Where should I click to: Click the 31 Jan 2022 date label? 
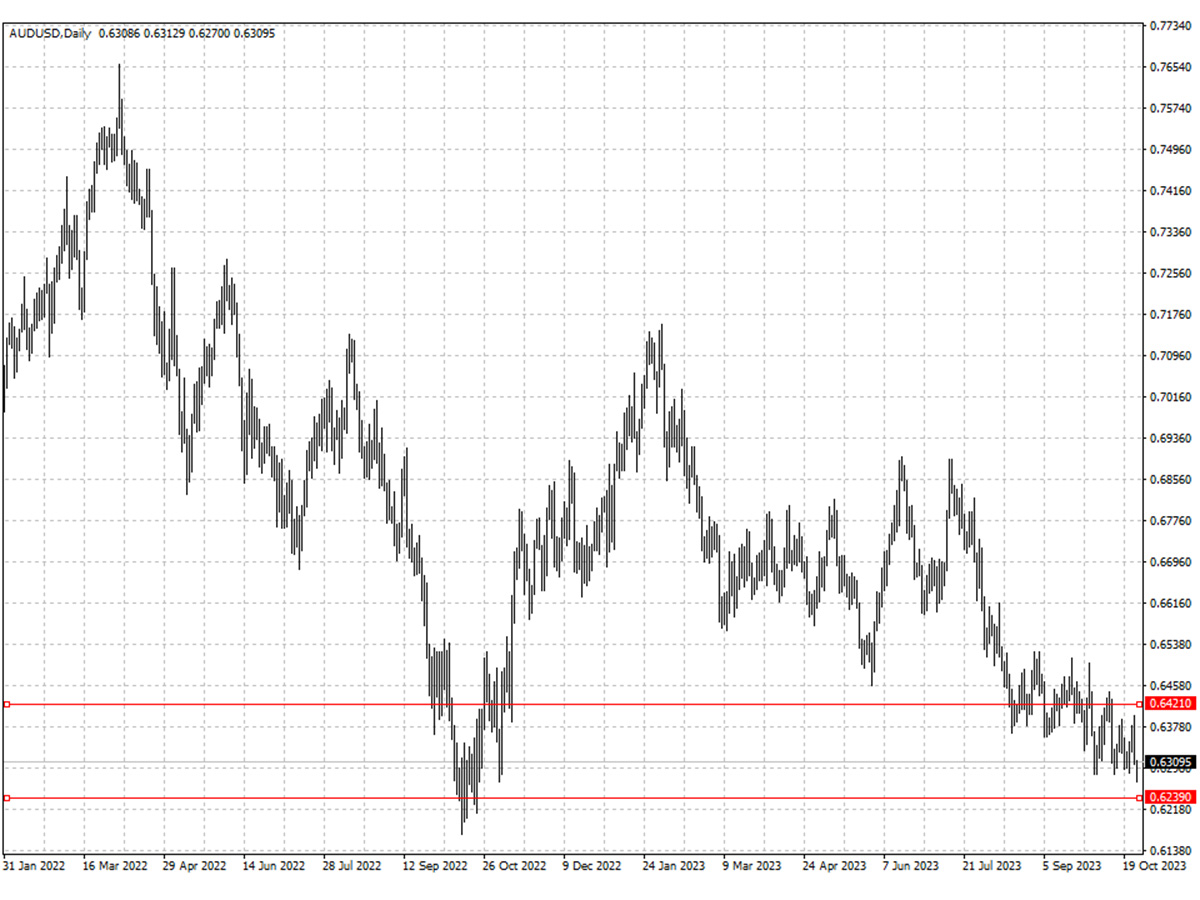34,866
